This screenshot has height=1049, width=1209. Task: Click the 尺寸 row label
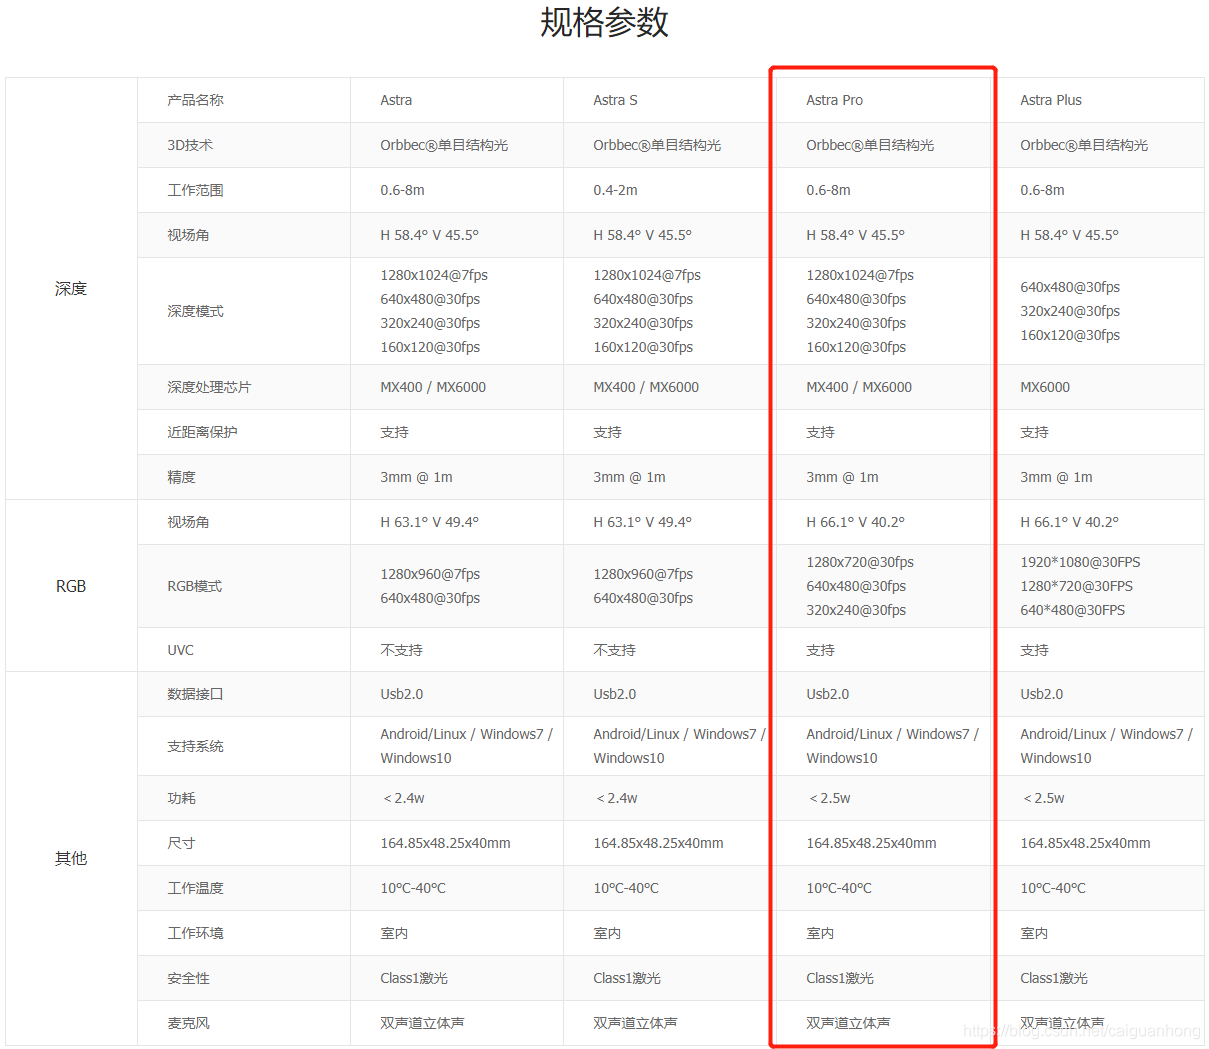(181, 843)
